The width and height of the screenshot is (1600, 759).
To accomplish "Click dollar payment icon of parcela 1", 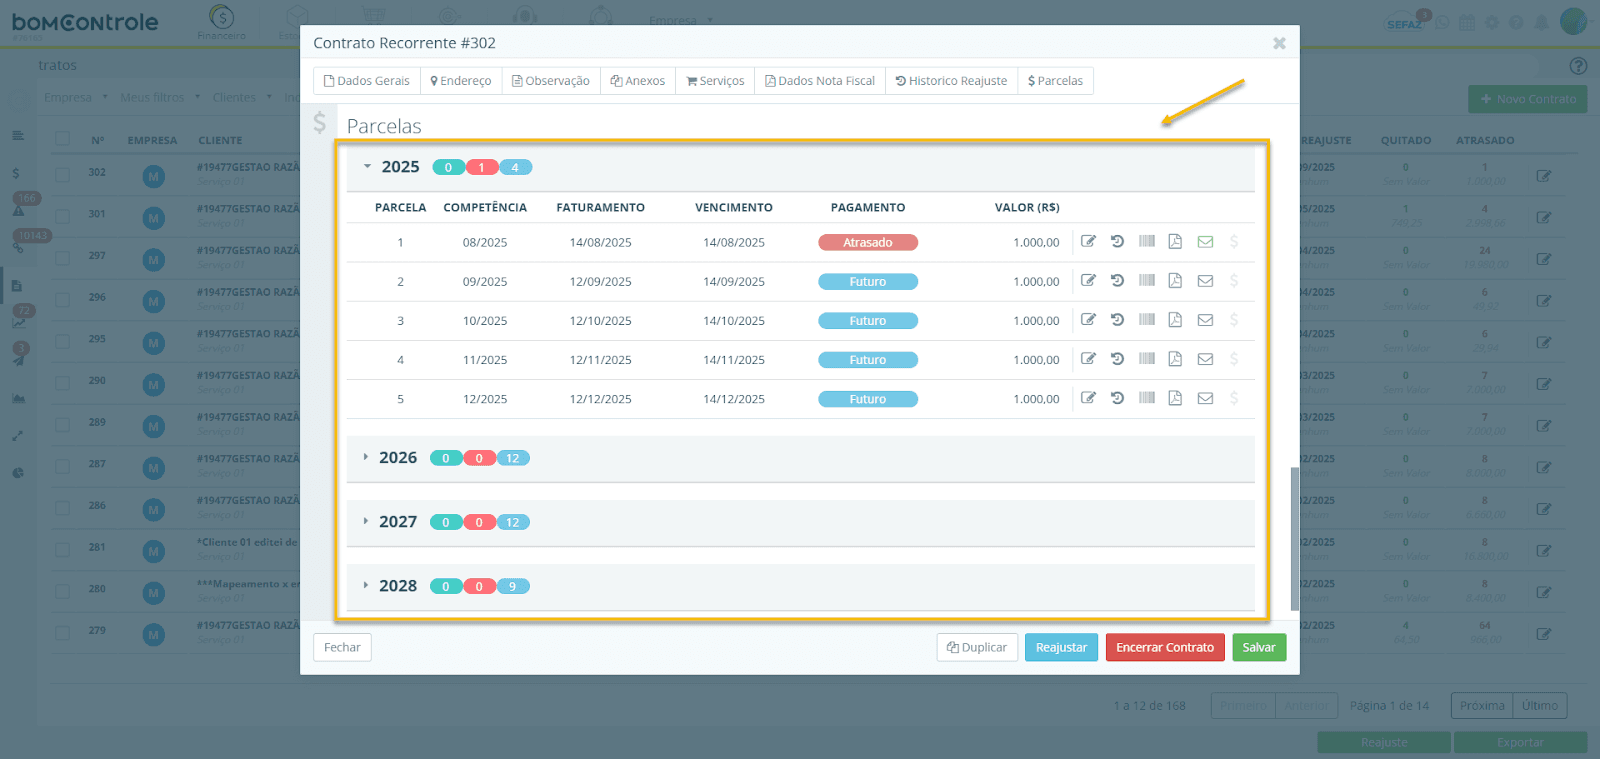I will tap(1234, 241).
